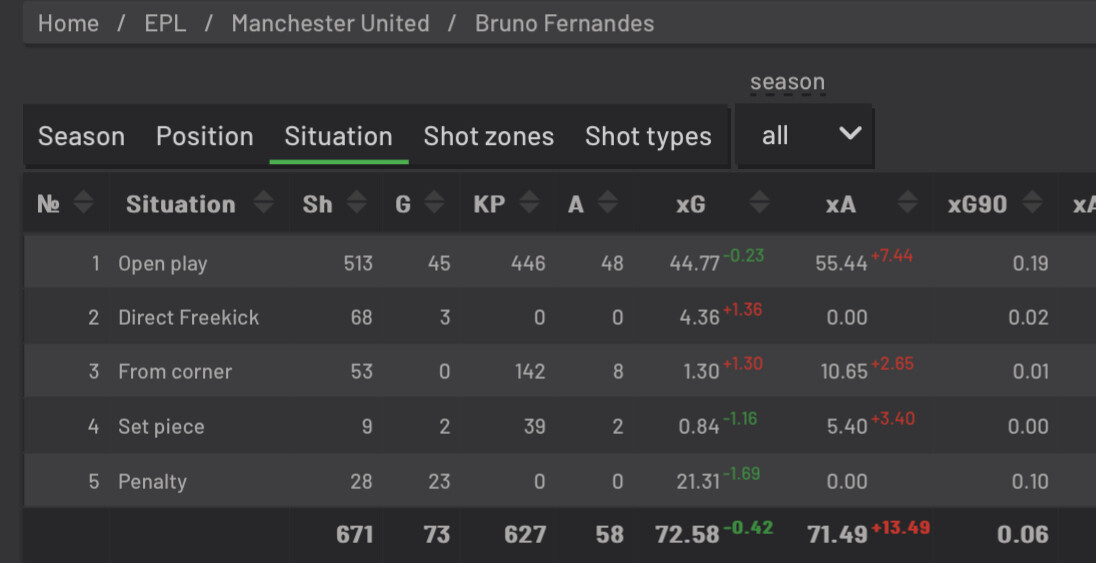This screenshot has width=1096, height=563.
Task: Sort by xG90 column arrows
Action: tap(1032, 203)
